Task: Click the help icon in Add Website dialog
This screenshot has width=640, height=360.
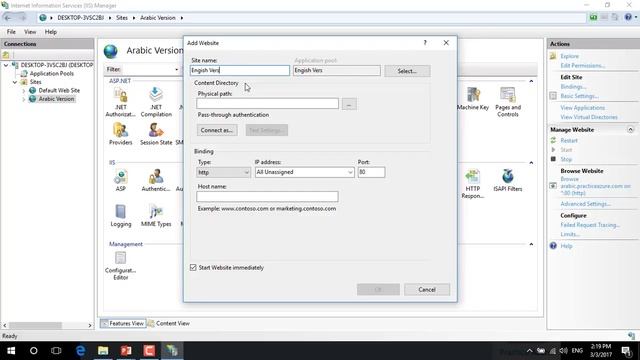Action: pyautogui.click(x=425, y=42)
